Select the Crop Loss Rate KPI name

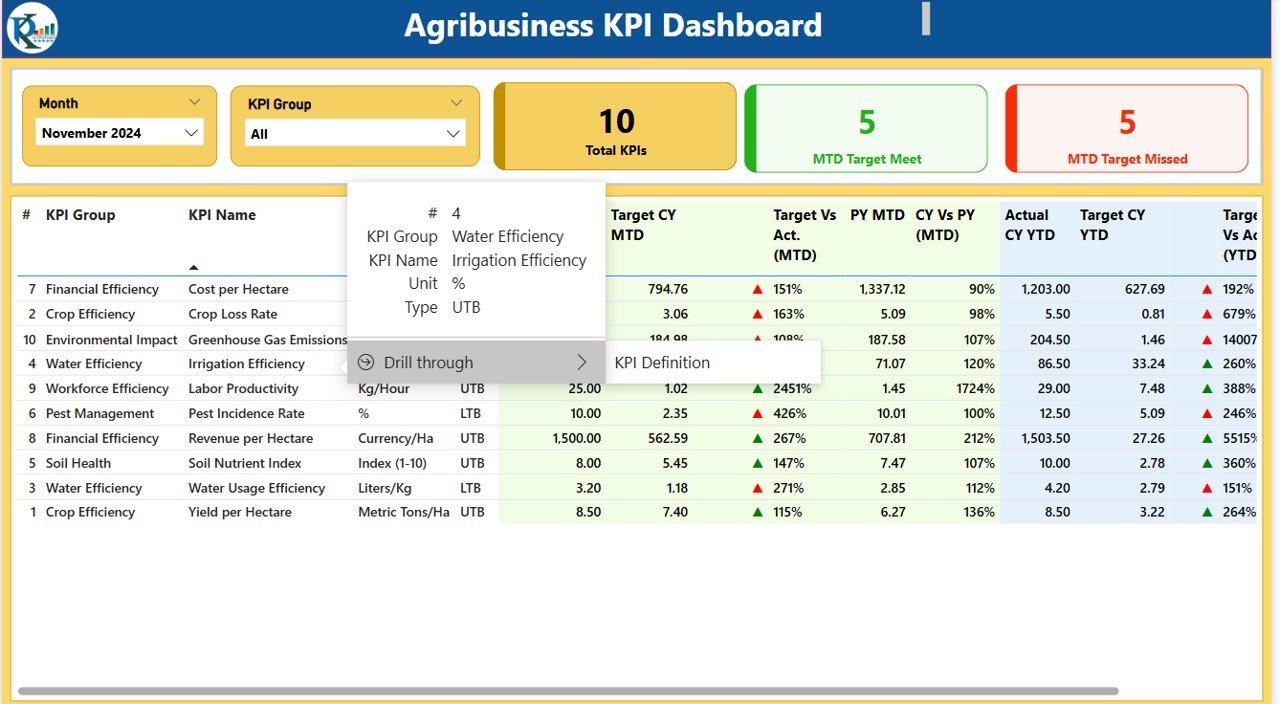pyautogui.click(x=233, y=315)
